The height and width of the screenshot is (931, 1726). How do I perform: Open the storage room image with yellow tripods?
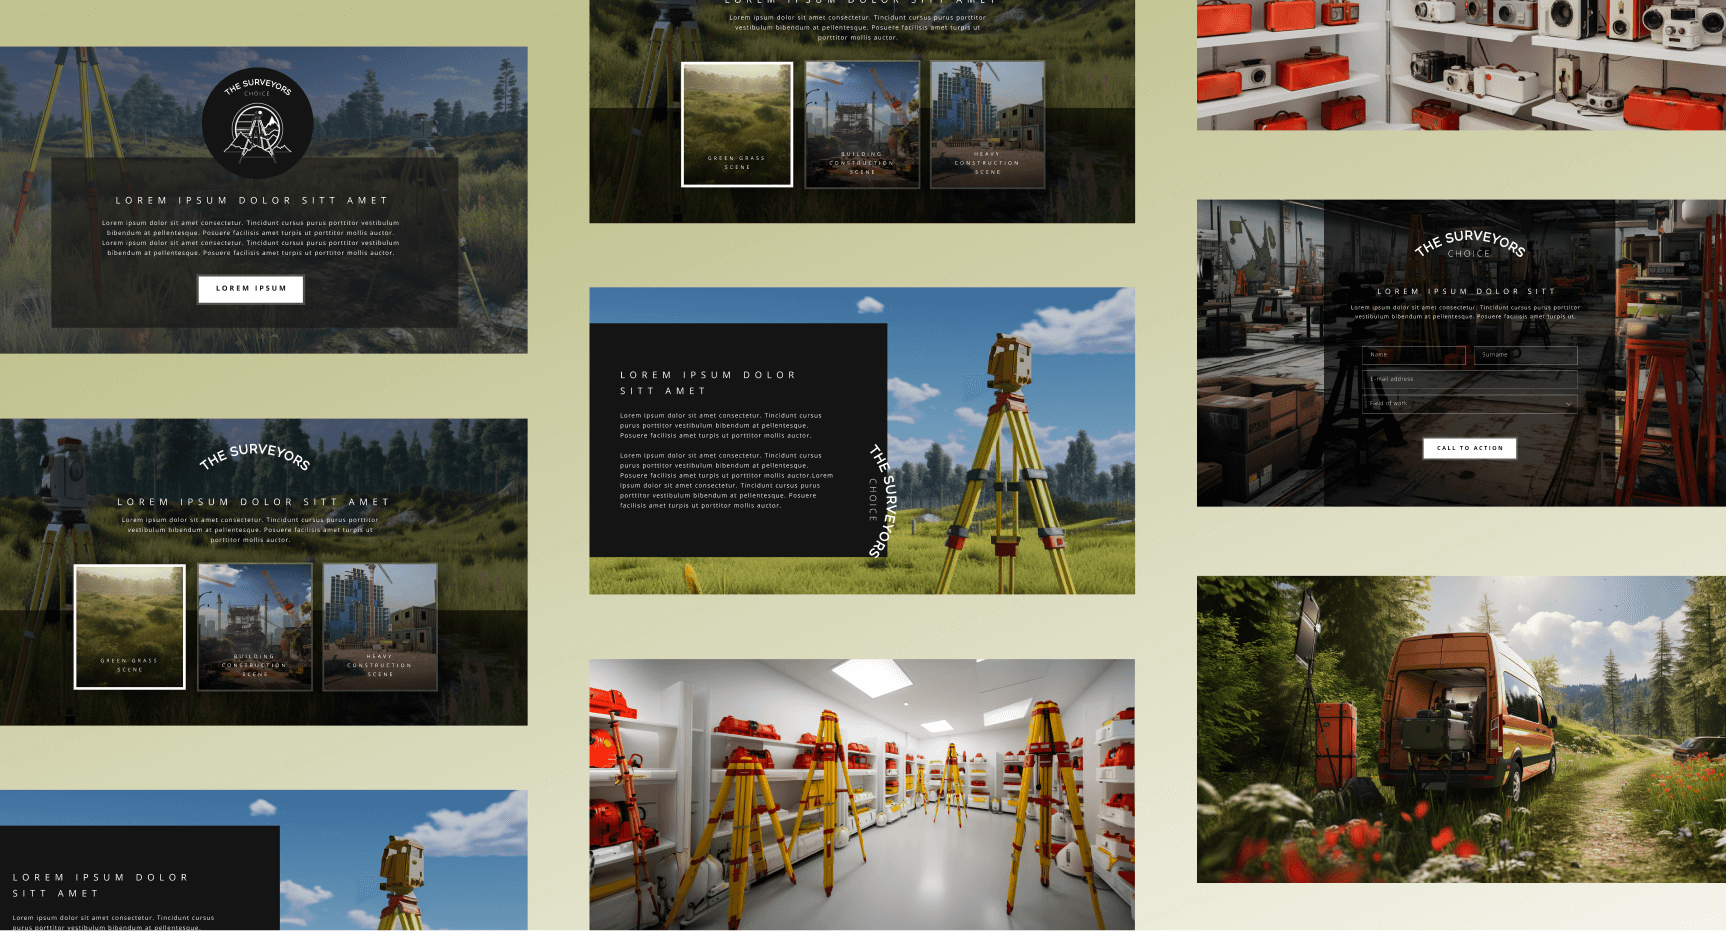pos(862,795)
